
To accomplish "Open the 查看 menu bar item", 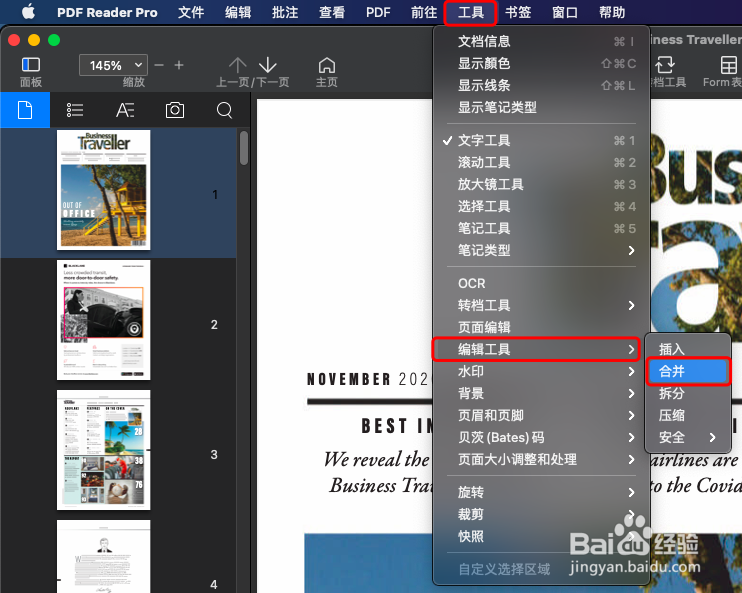I will click(332, 12).
